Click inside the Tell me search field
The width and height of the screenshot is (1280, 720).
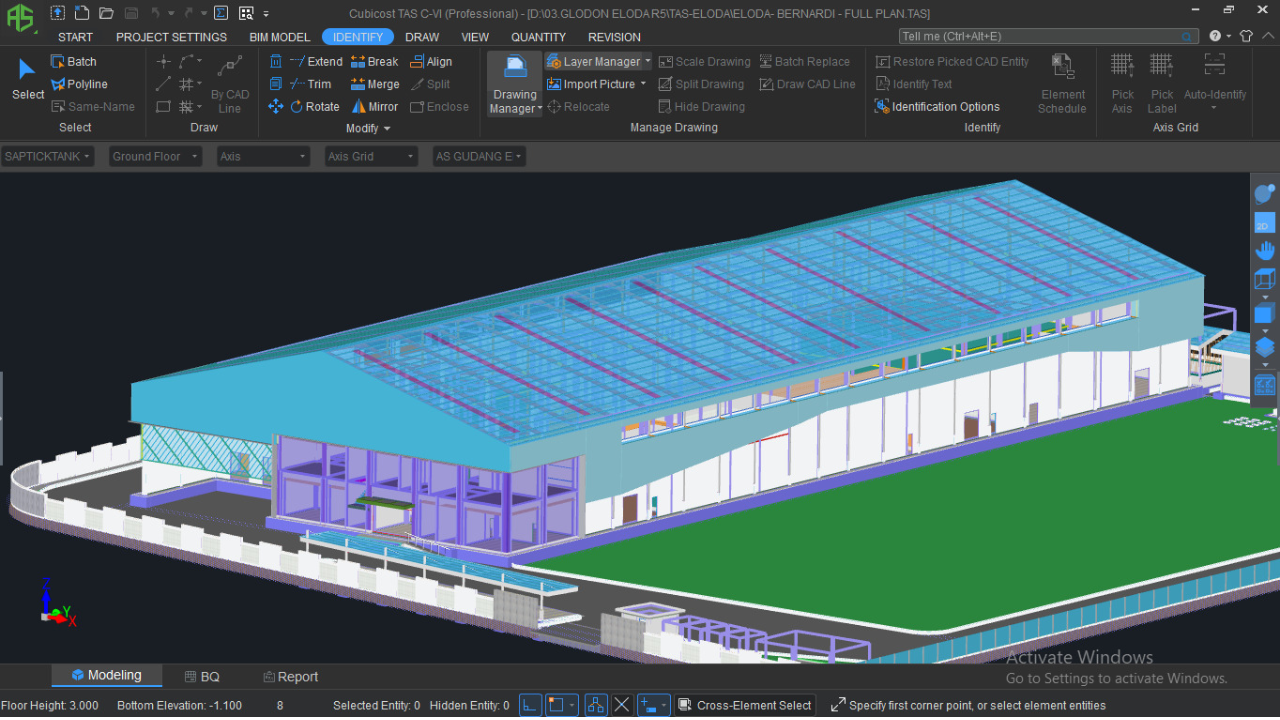coord(1040,35)
